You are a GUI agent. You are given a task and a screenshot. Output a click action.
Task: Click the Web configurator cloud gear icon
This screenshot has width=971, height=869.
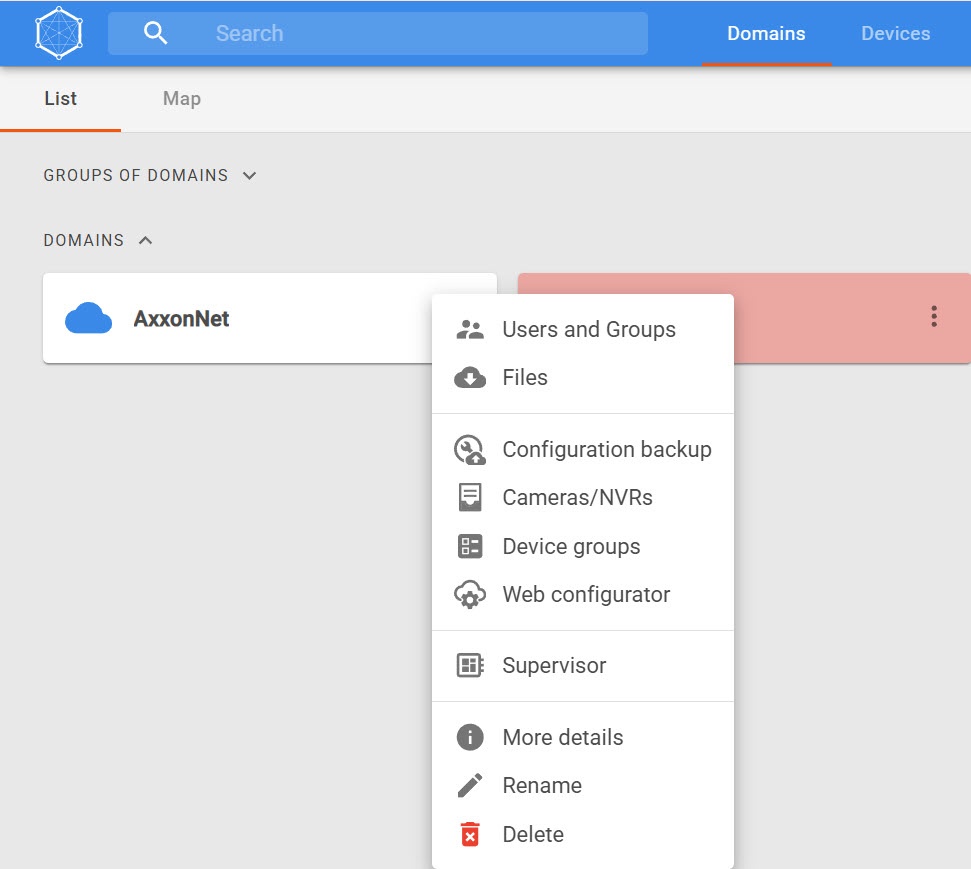[470, 595]
